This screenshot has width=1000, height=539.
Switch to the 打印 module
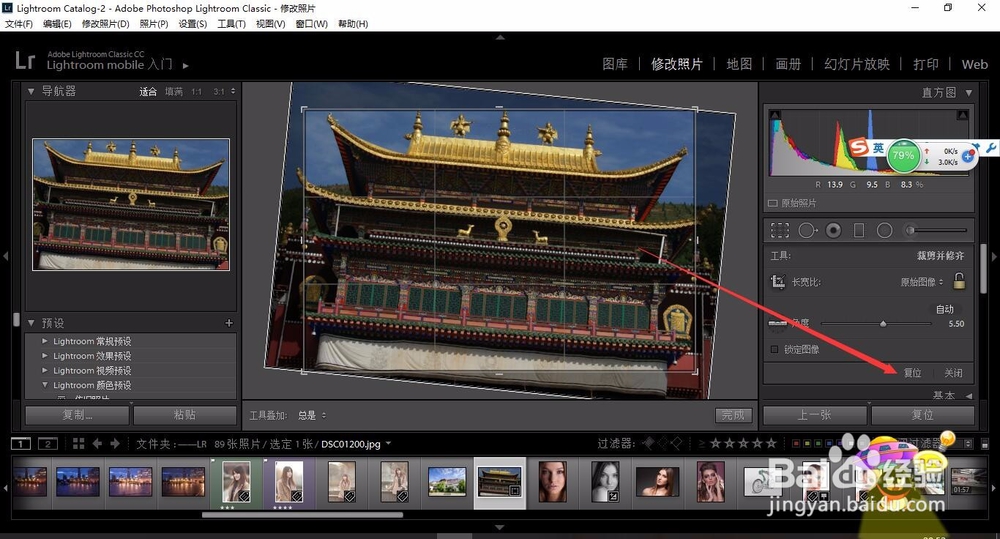pyautogui.click(x=925, y=64)
